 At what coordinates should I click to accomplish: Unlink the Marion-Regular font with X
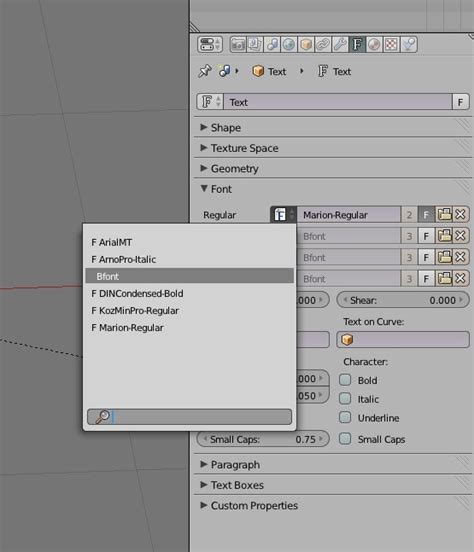coord(461,214)
